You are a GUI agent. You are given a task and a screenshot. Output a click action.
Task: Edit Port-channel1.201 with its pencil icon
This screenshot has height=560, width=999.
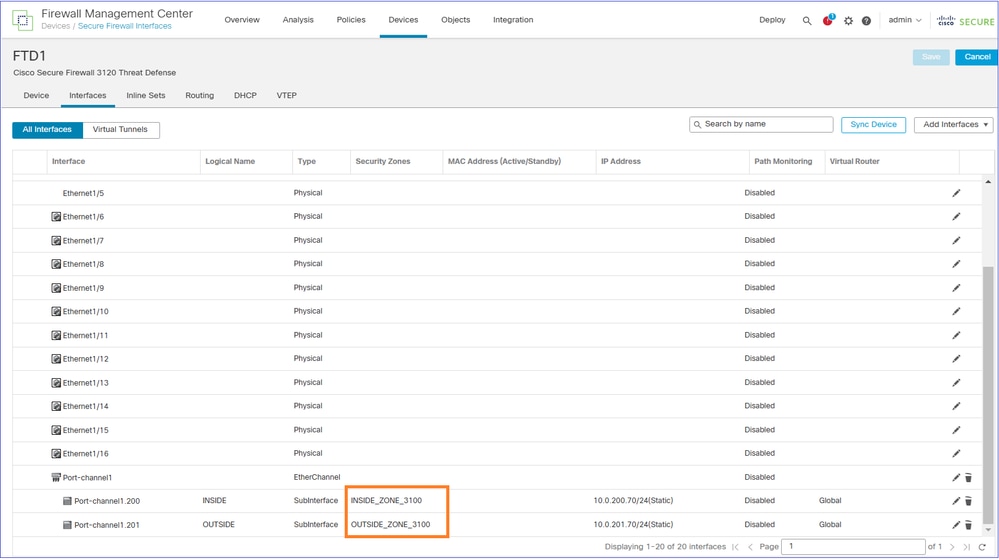click(x=956, y=525)
